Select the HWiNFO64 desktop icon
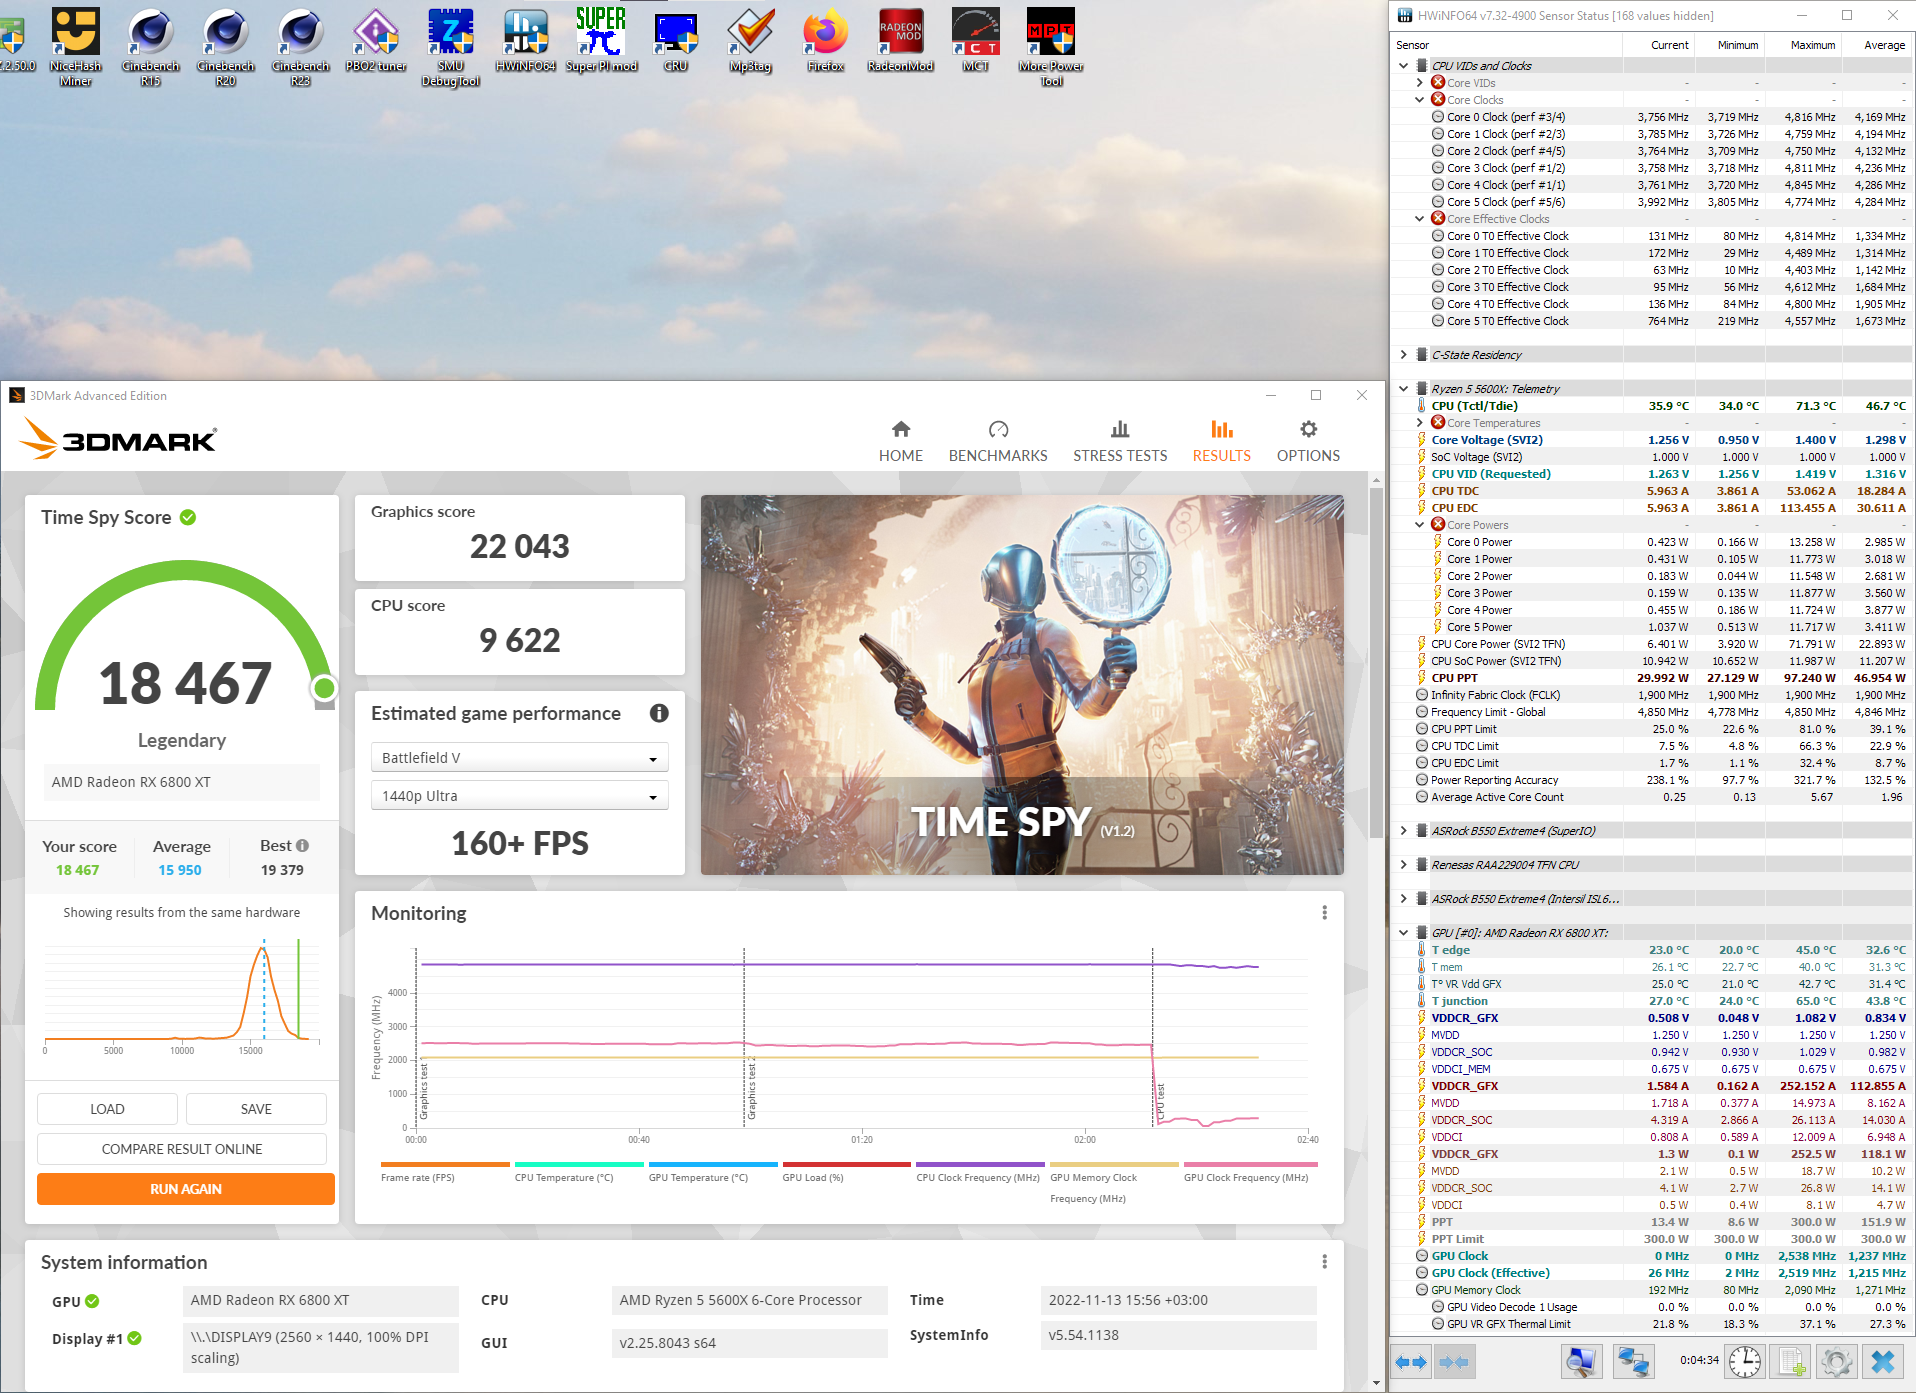 click(x=526, y=40)
